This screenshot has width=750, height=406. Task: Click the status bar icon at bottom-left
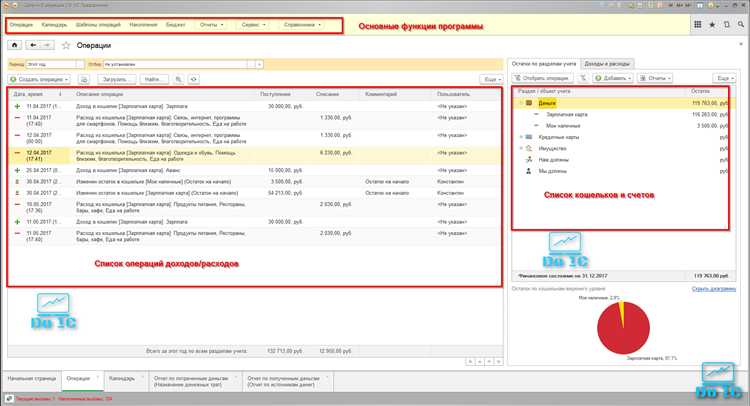coord(9,399)
